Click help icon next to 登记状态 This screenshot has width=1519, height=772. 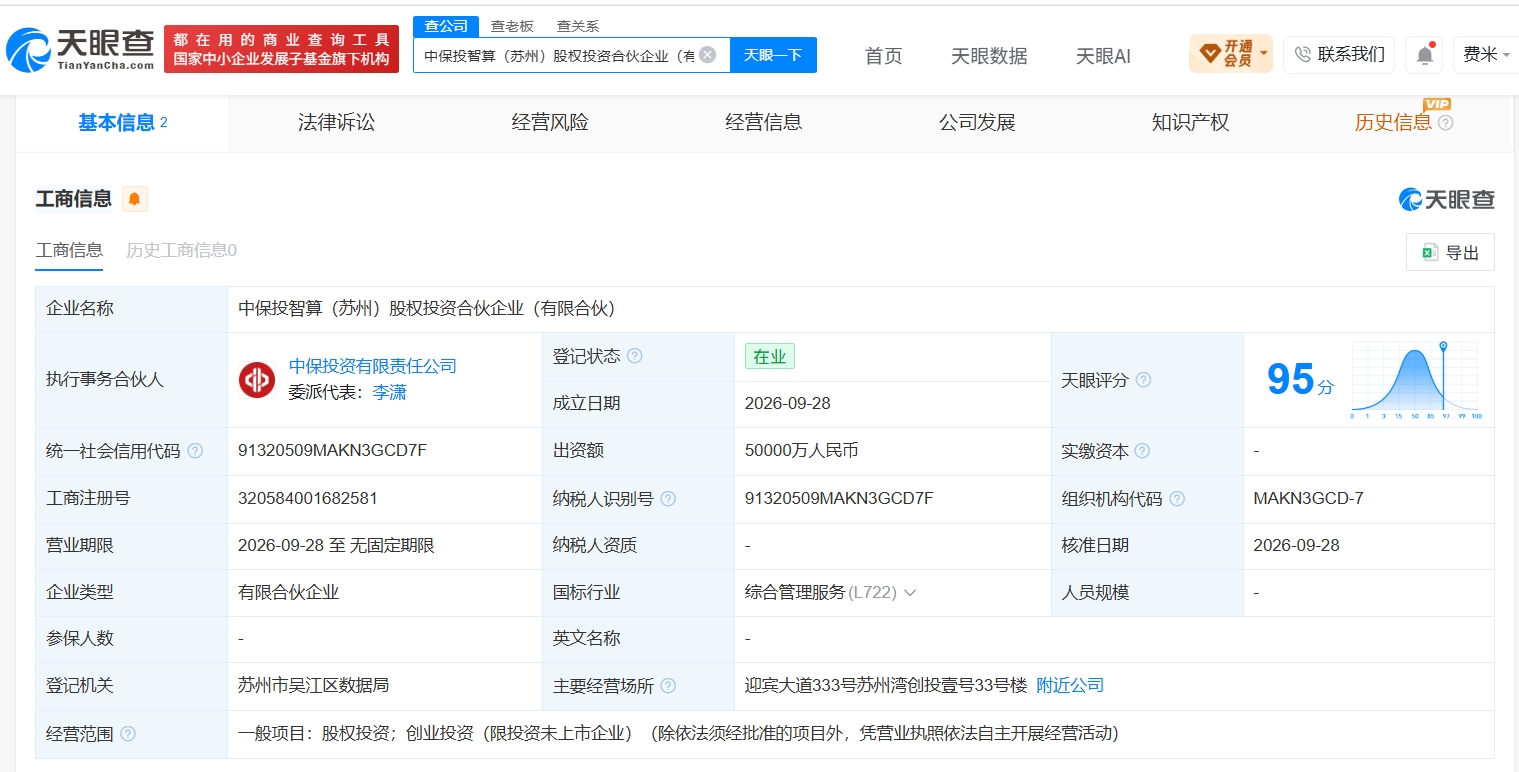pos(634,356)
